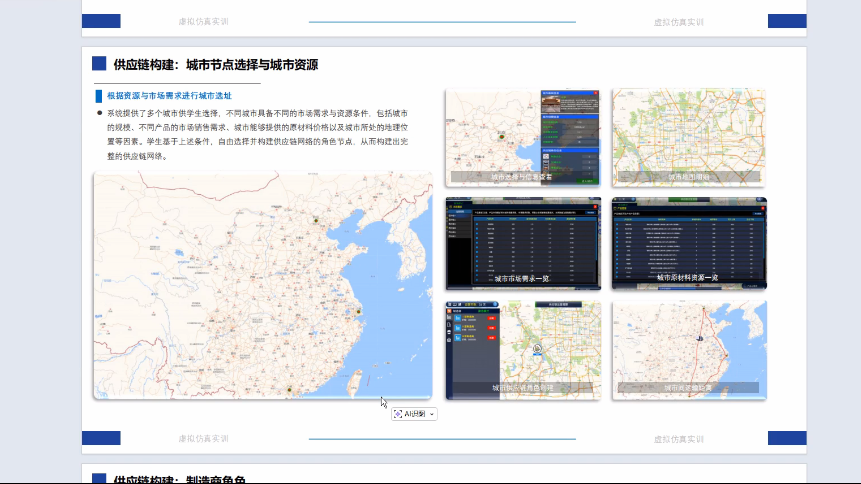The height and width of the screenshot is (484, 861).
Task: Click next slide title 供应链构建：制造商角色
Action: point(179,479)
